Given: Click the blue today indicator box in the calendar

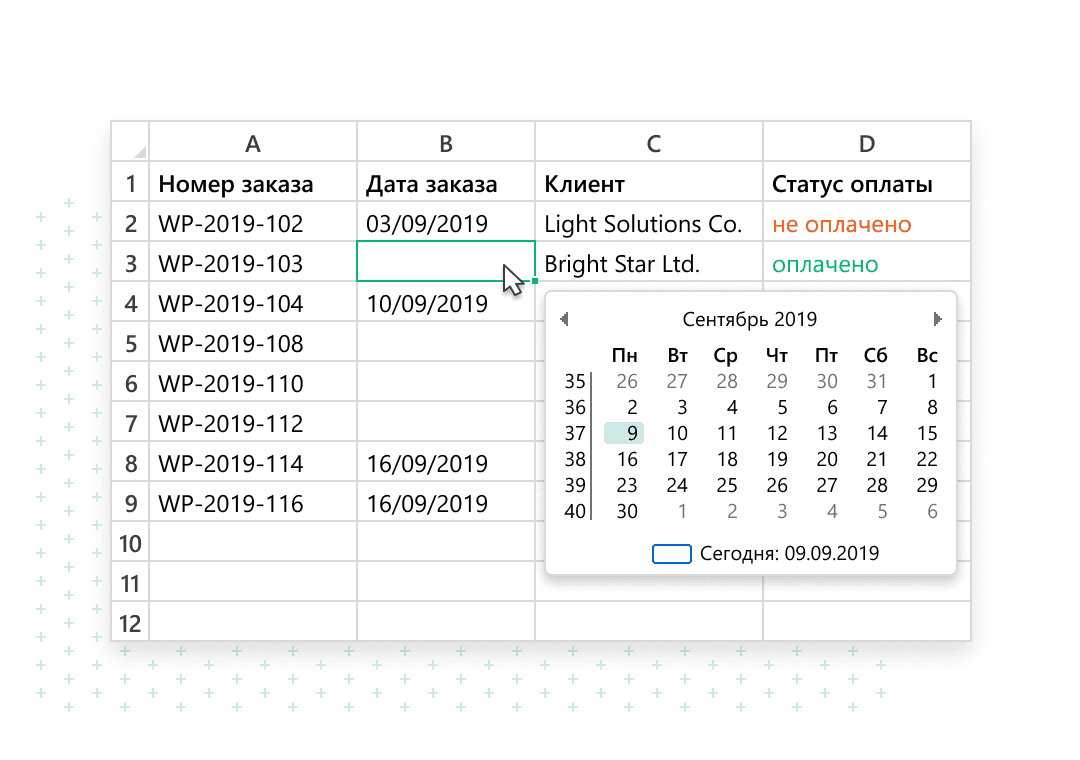Looking at the screenshot, I should point(671,553).
